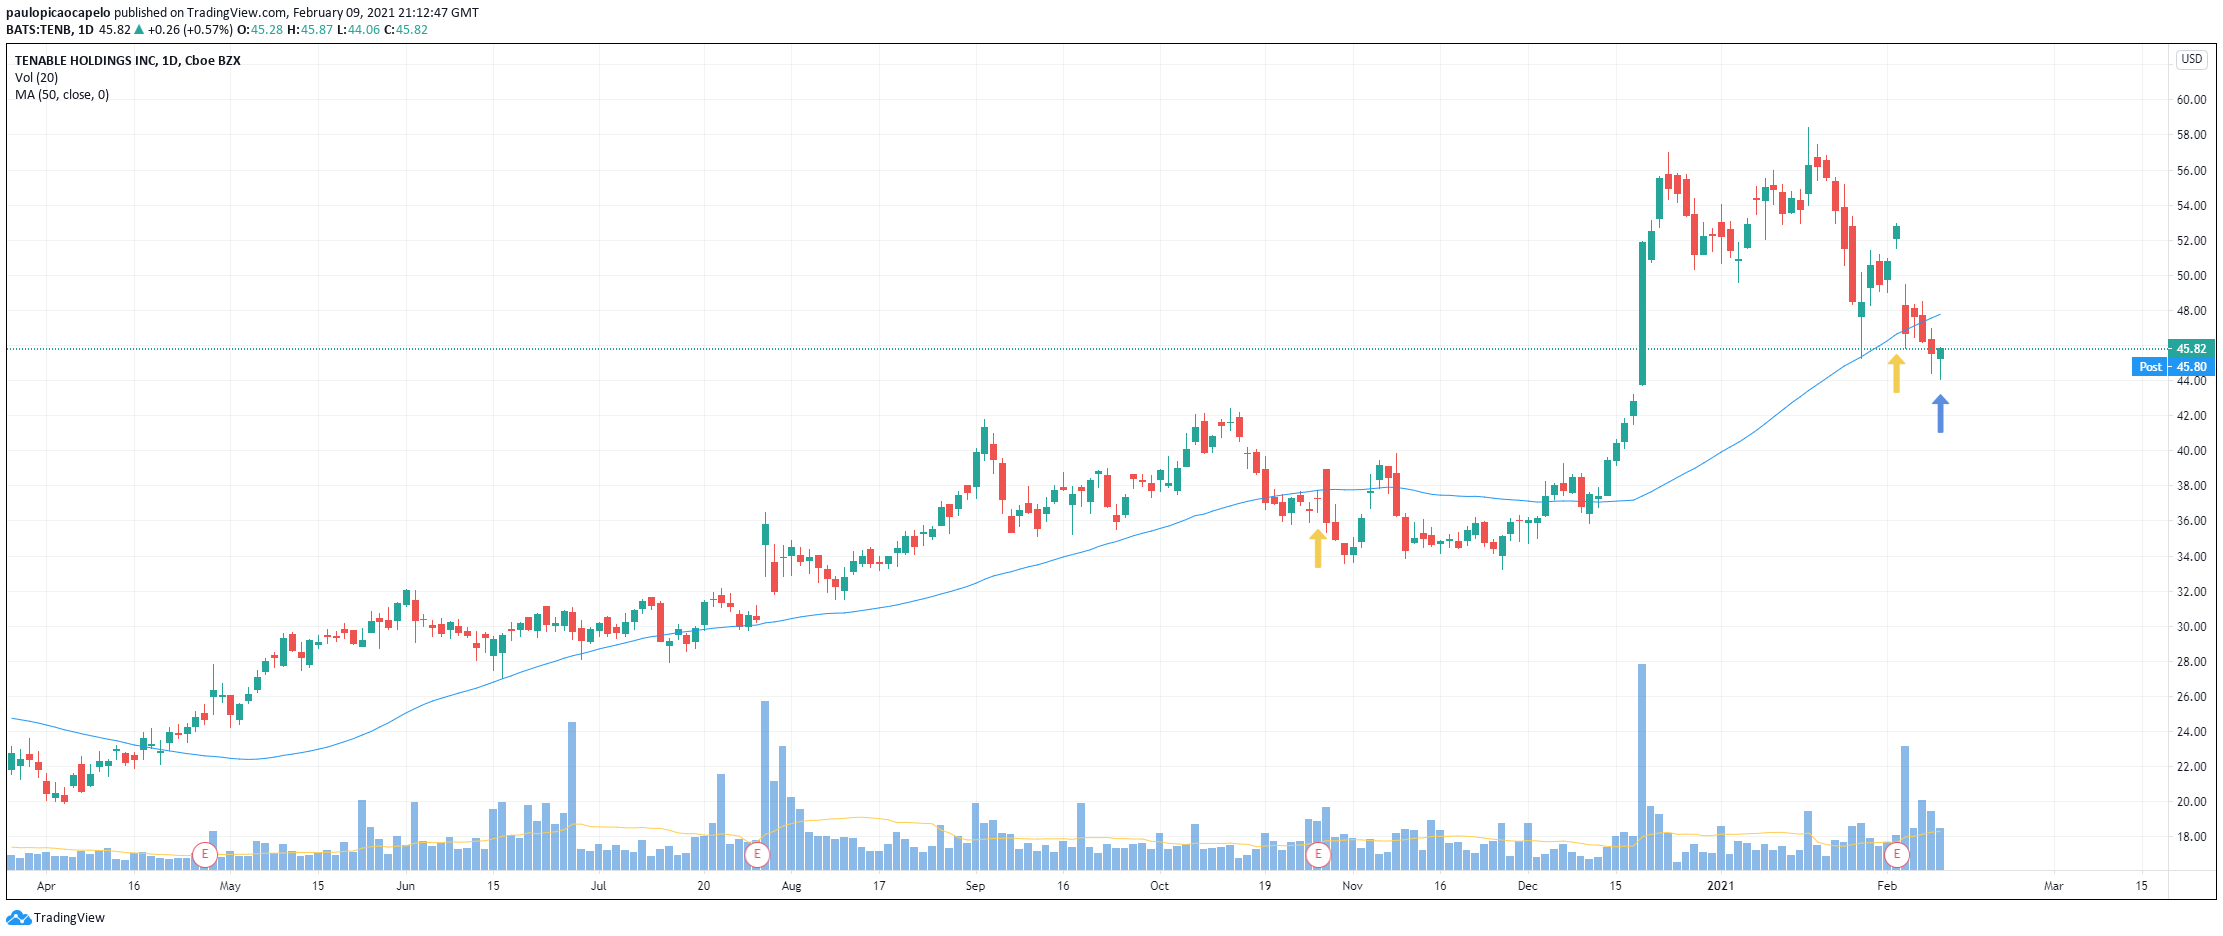Viewport: 2223px width, 936px height.
Task: Click the 50.00 price axis label
Action: point(2191,276)
